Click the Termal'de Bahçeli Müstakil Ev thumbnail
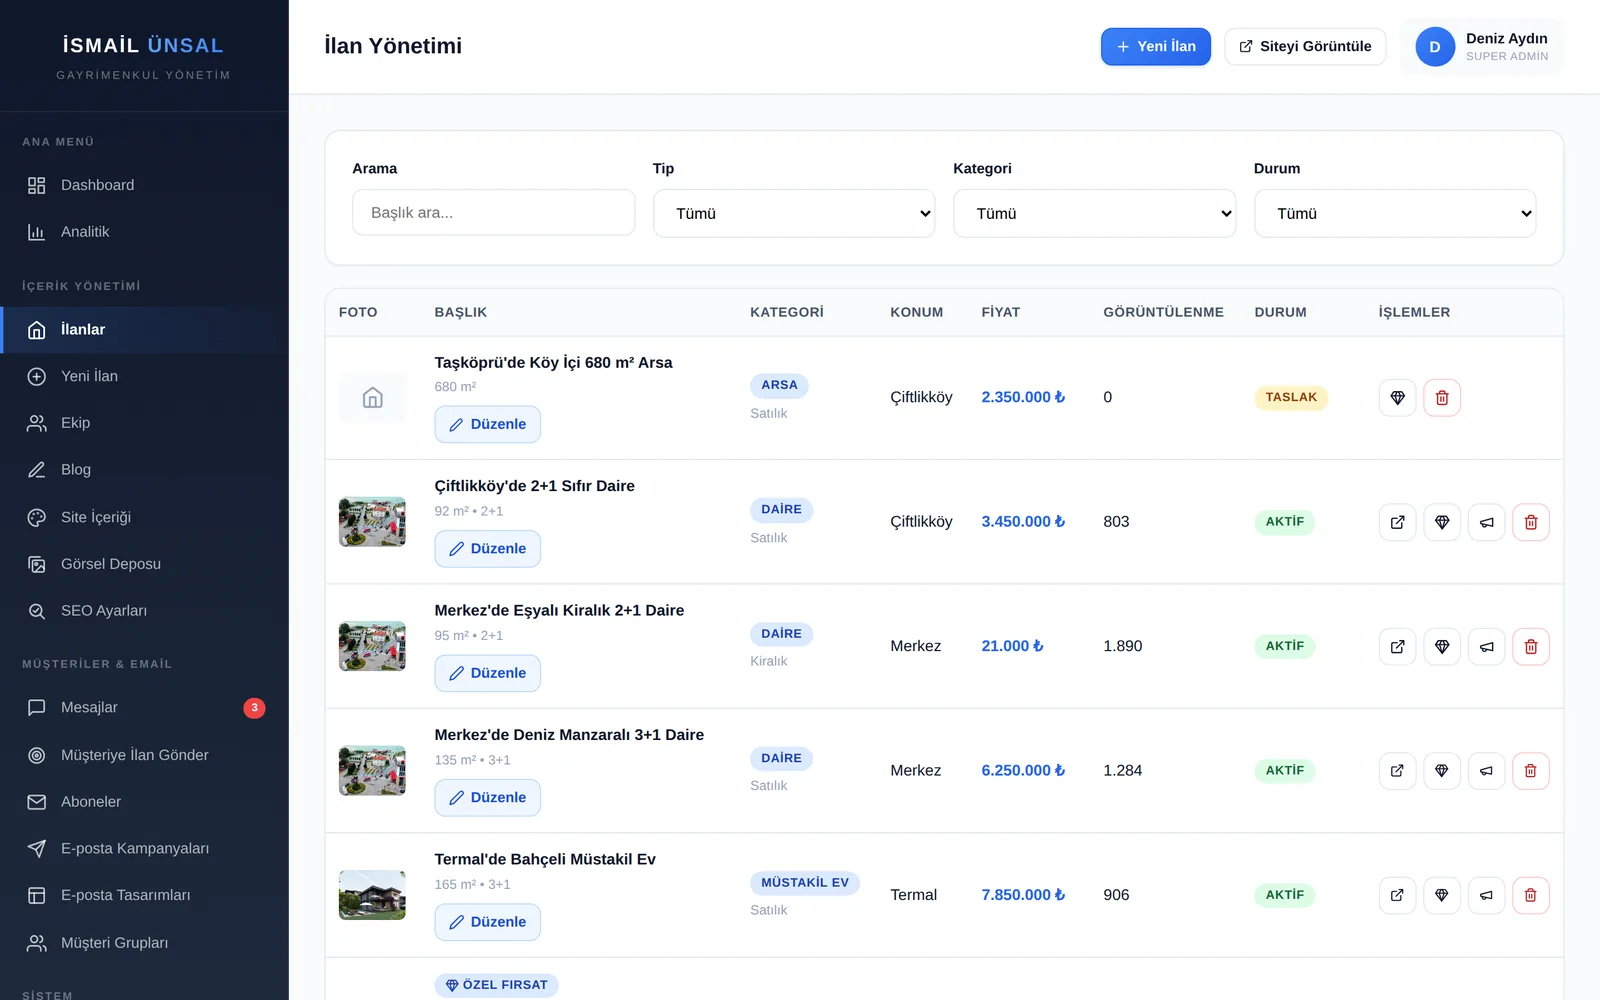The width and height of the screenshot is (1600, 1000). click(x=372, y=895)
